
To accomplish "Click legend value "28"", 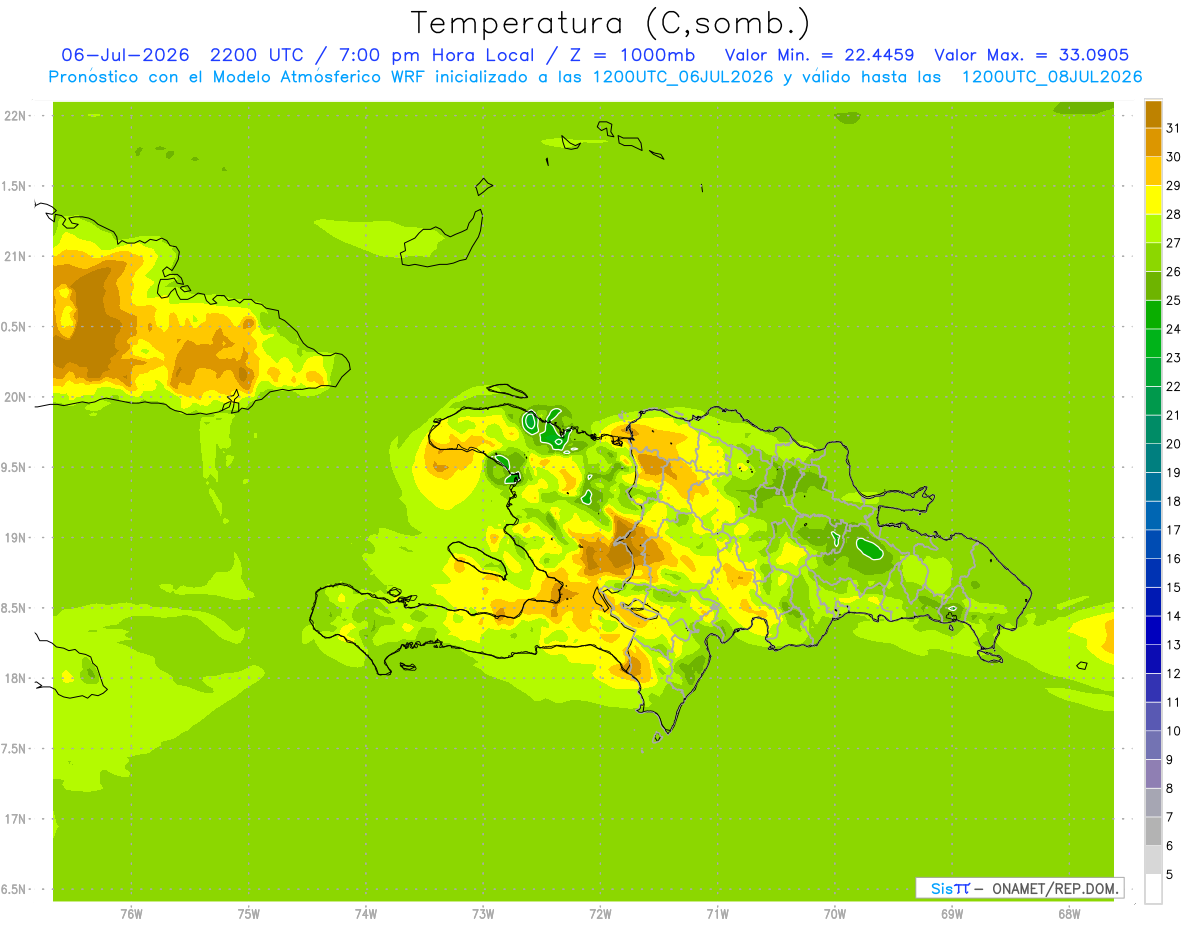I will click(1174, 214).
